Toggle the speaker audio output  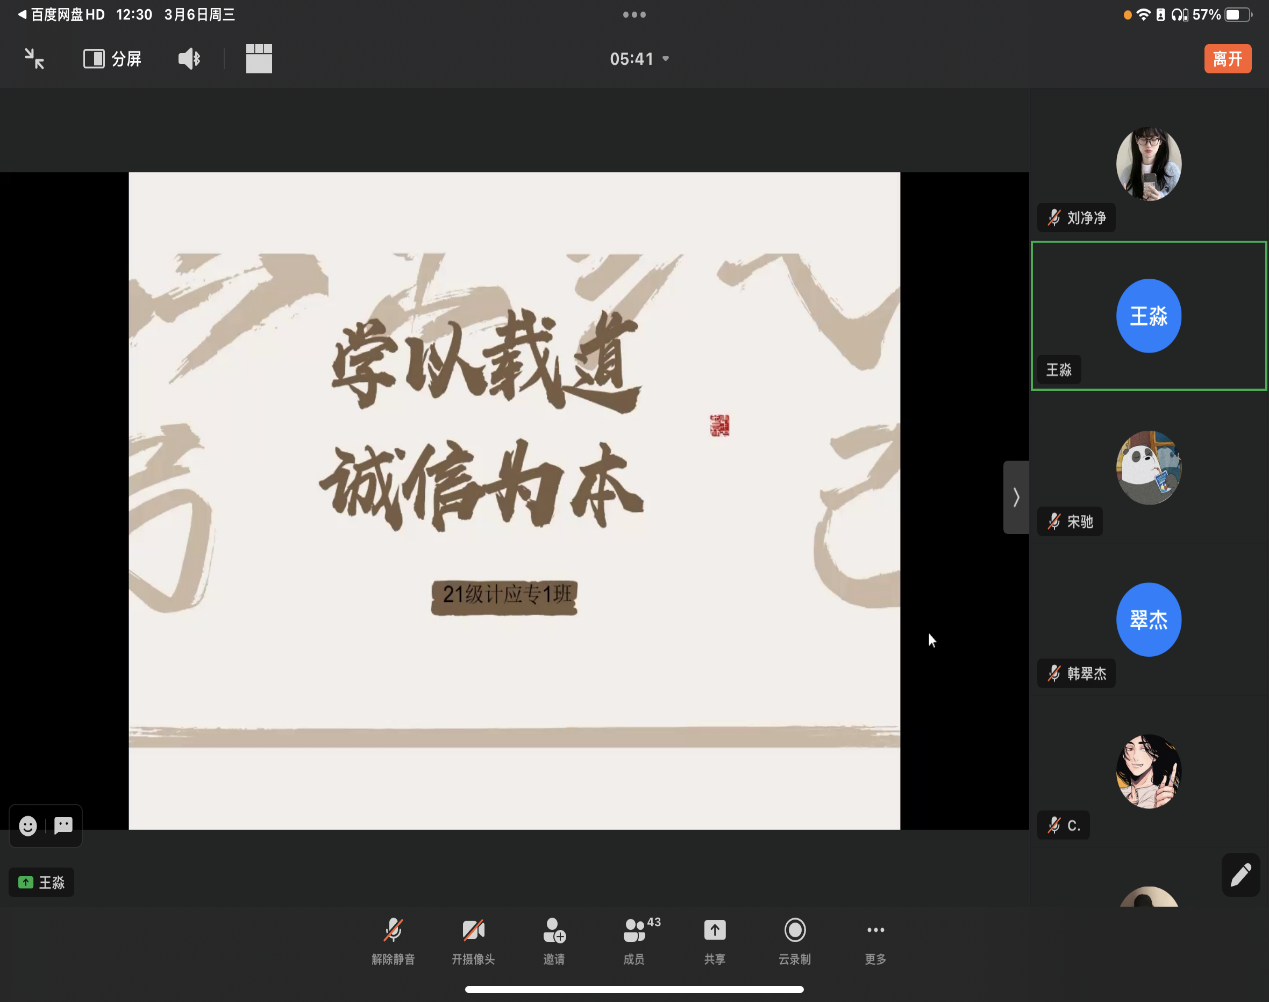click(189, 59)
